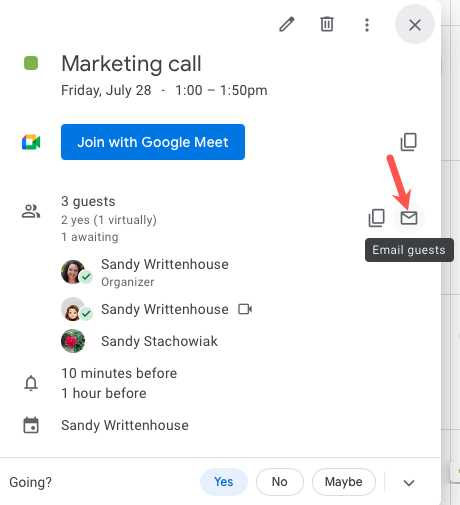The image size is (460, 505).
Task: Click the 'Sandy Stachowiak' guest name
Action: tap(159, 341)
